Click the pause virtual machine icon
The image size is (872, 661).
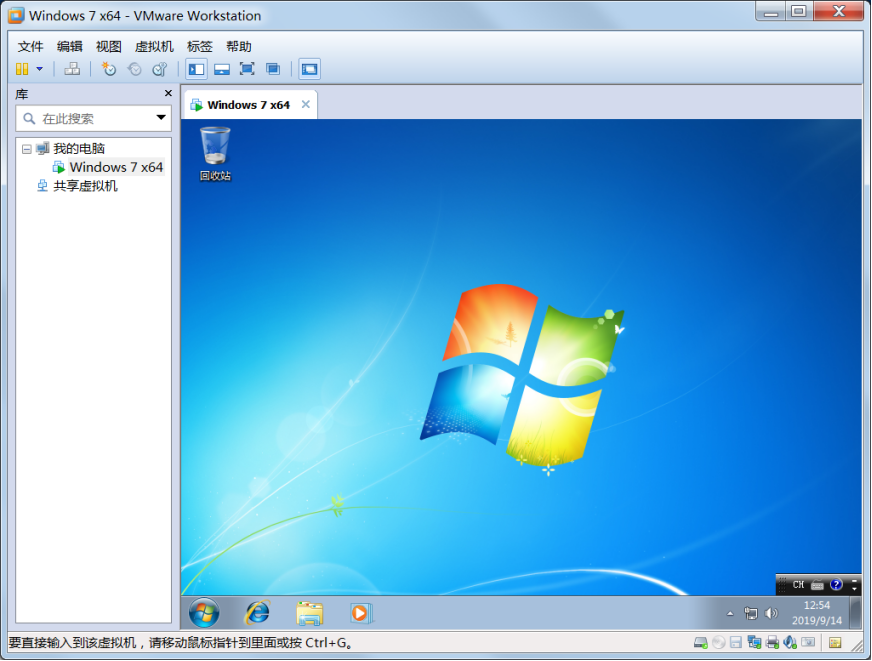click(x=22, y=69)
